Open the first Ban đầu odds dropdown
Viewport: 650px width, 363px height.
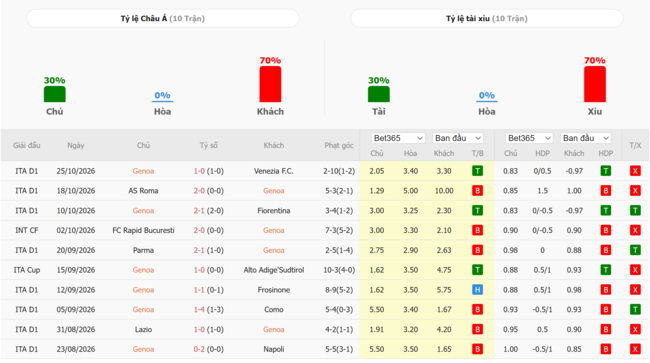[458, 138]
